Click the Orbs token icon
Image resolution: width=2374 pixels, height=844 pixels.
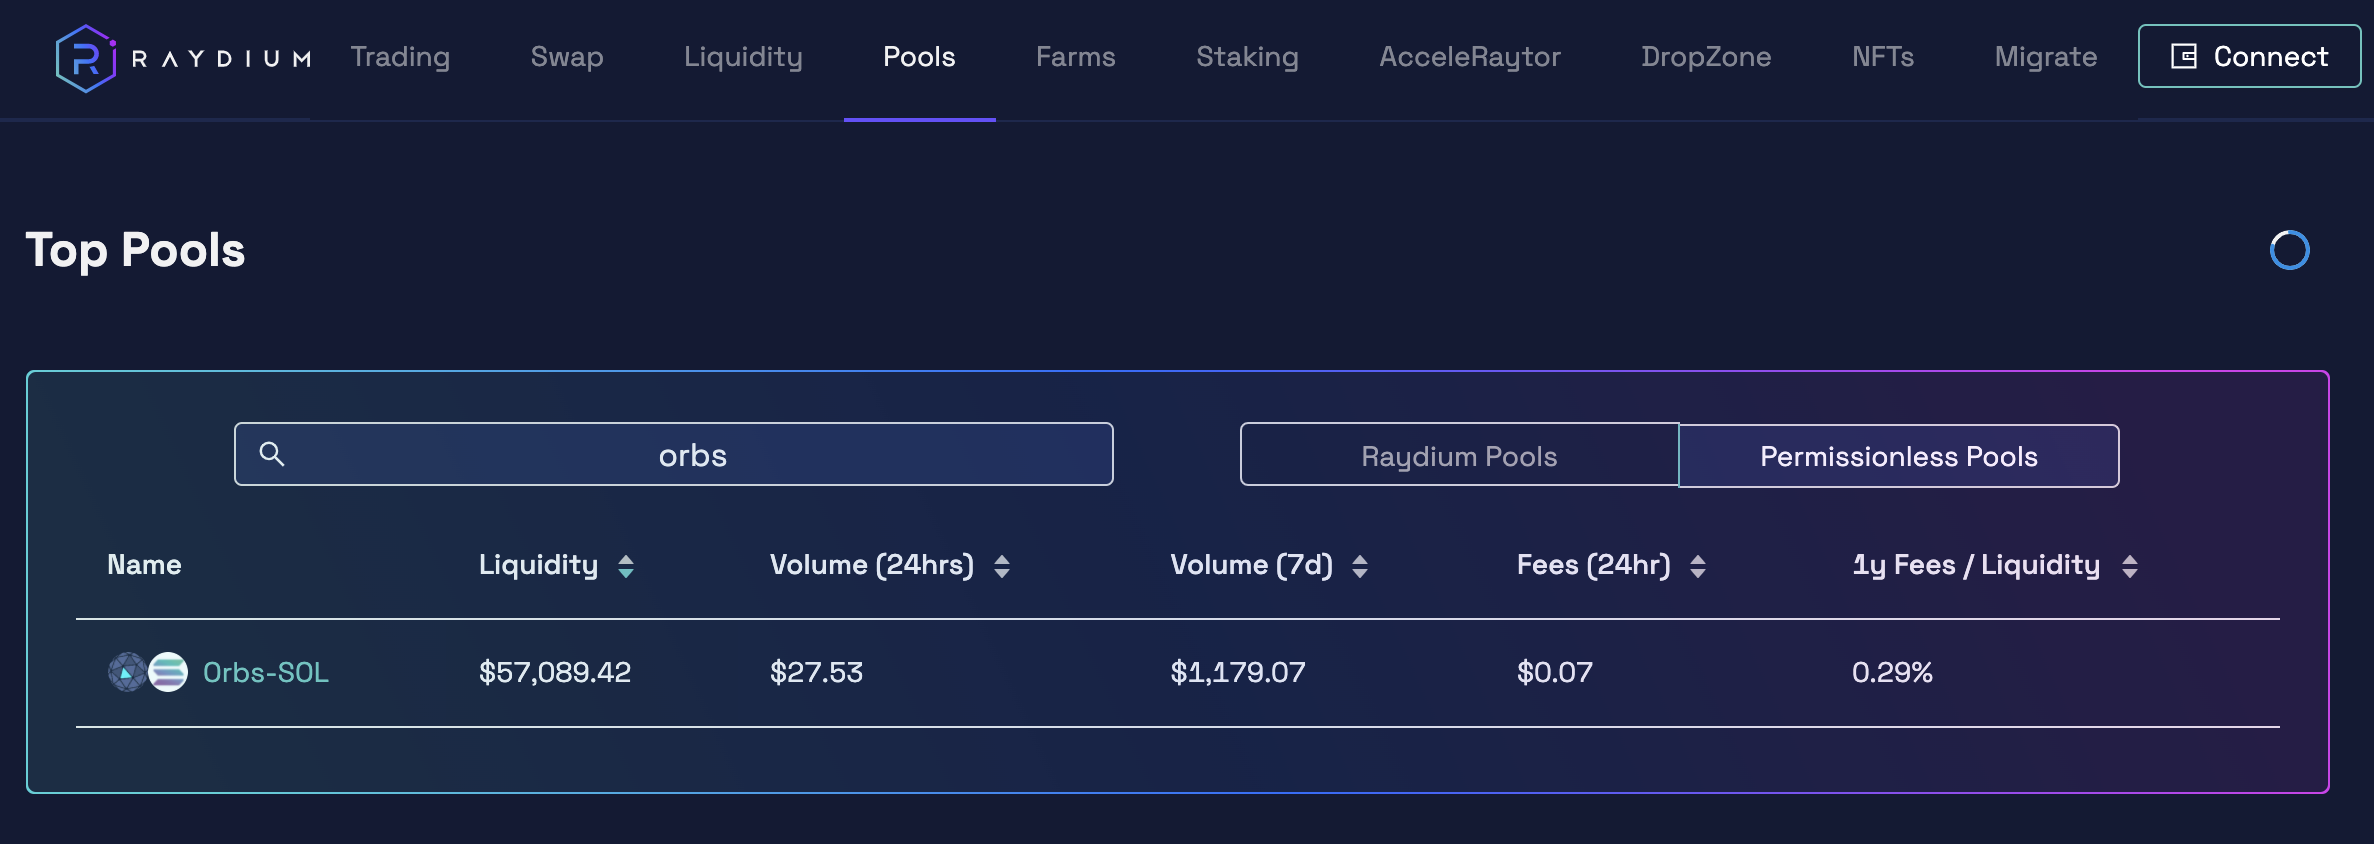(127, 672)
